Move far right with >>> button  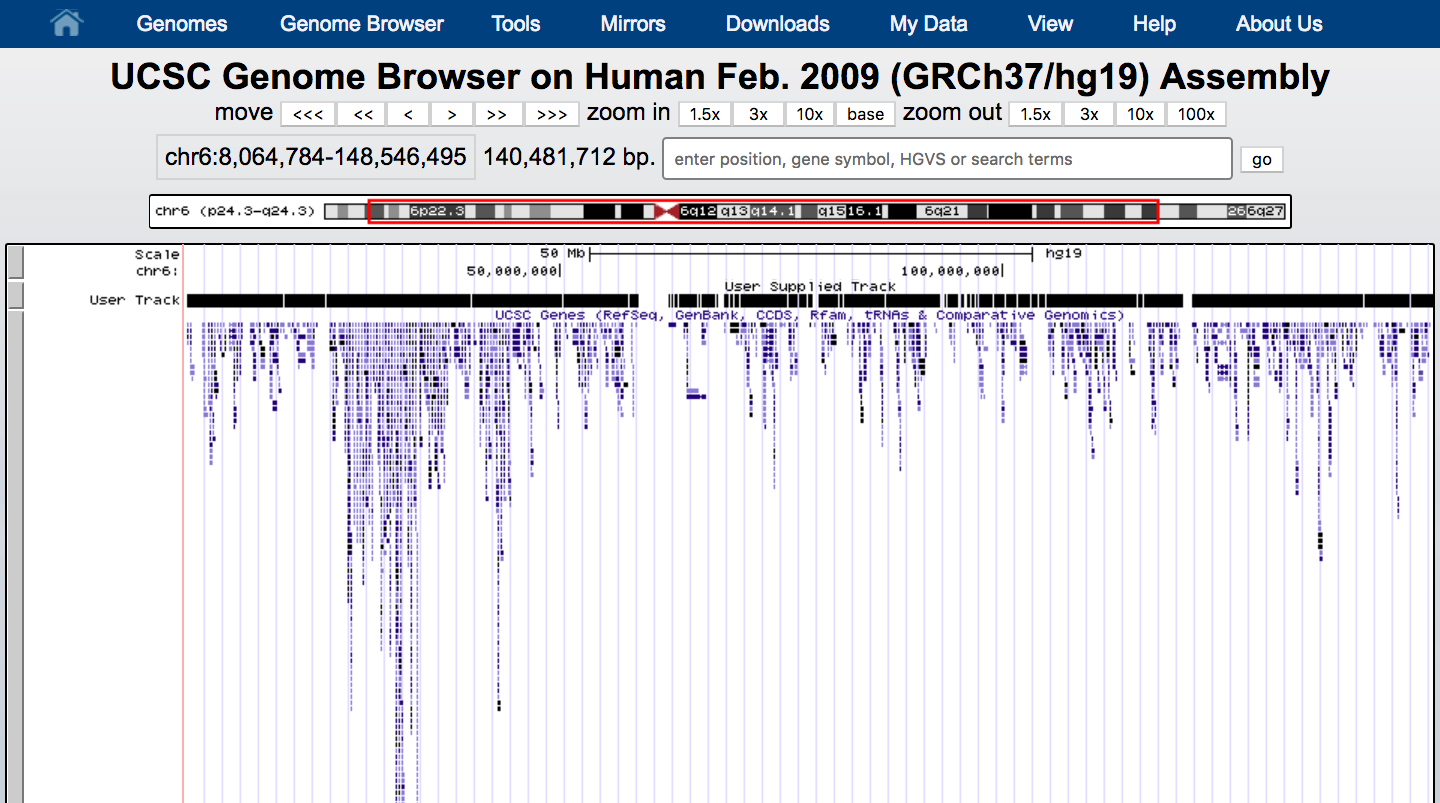[x=552, y=114]
